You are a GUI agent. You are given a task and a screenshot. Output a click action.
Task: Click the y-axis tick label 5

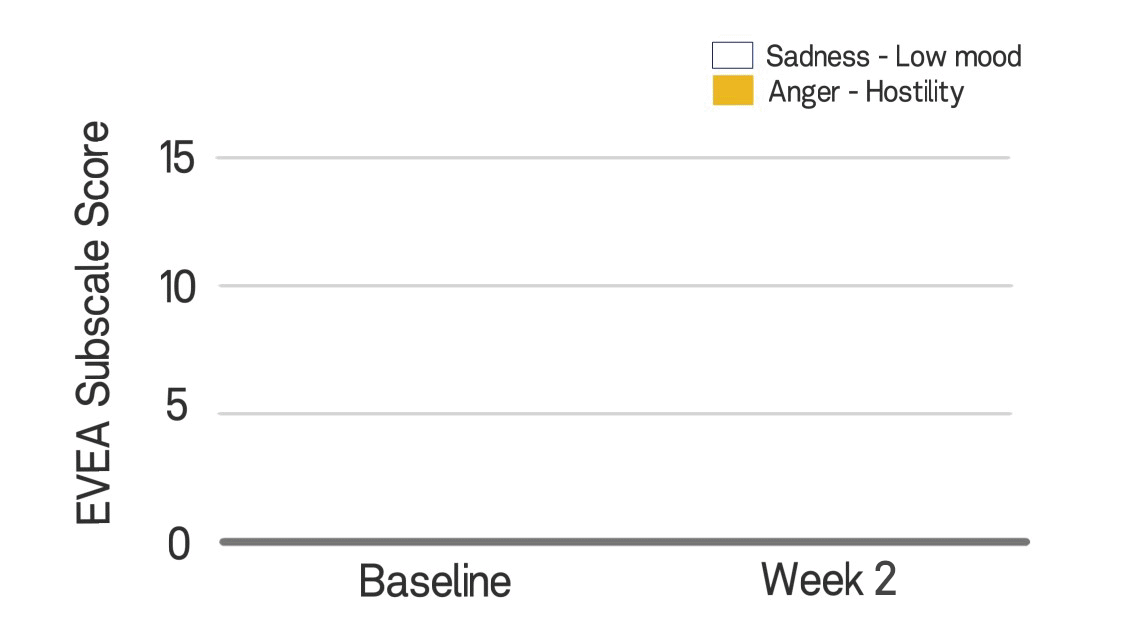coord(177,405)
